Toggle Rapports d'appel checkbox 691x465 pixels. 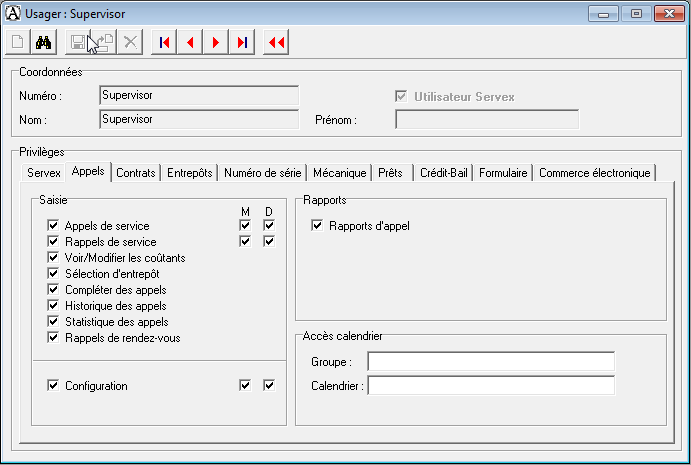click(x=317, y=225)
